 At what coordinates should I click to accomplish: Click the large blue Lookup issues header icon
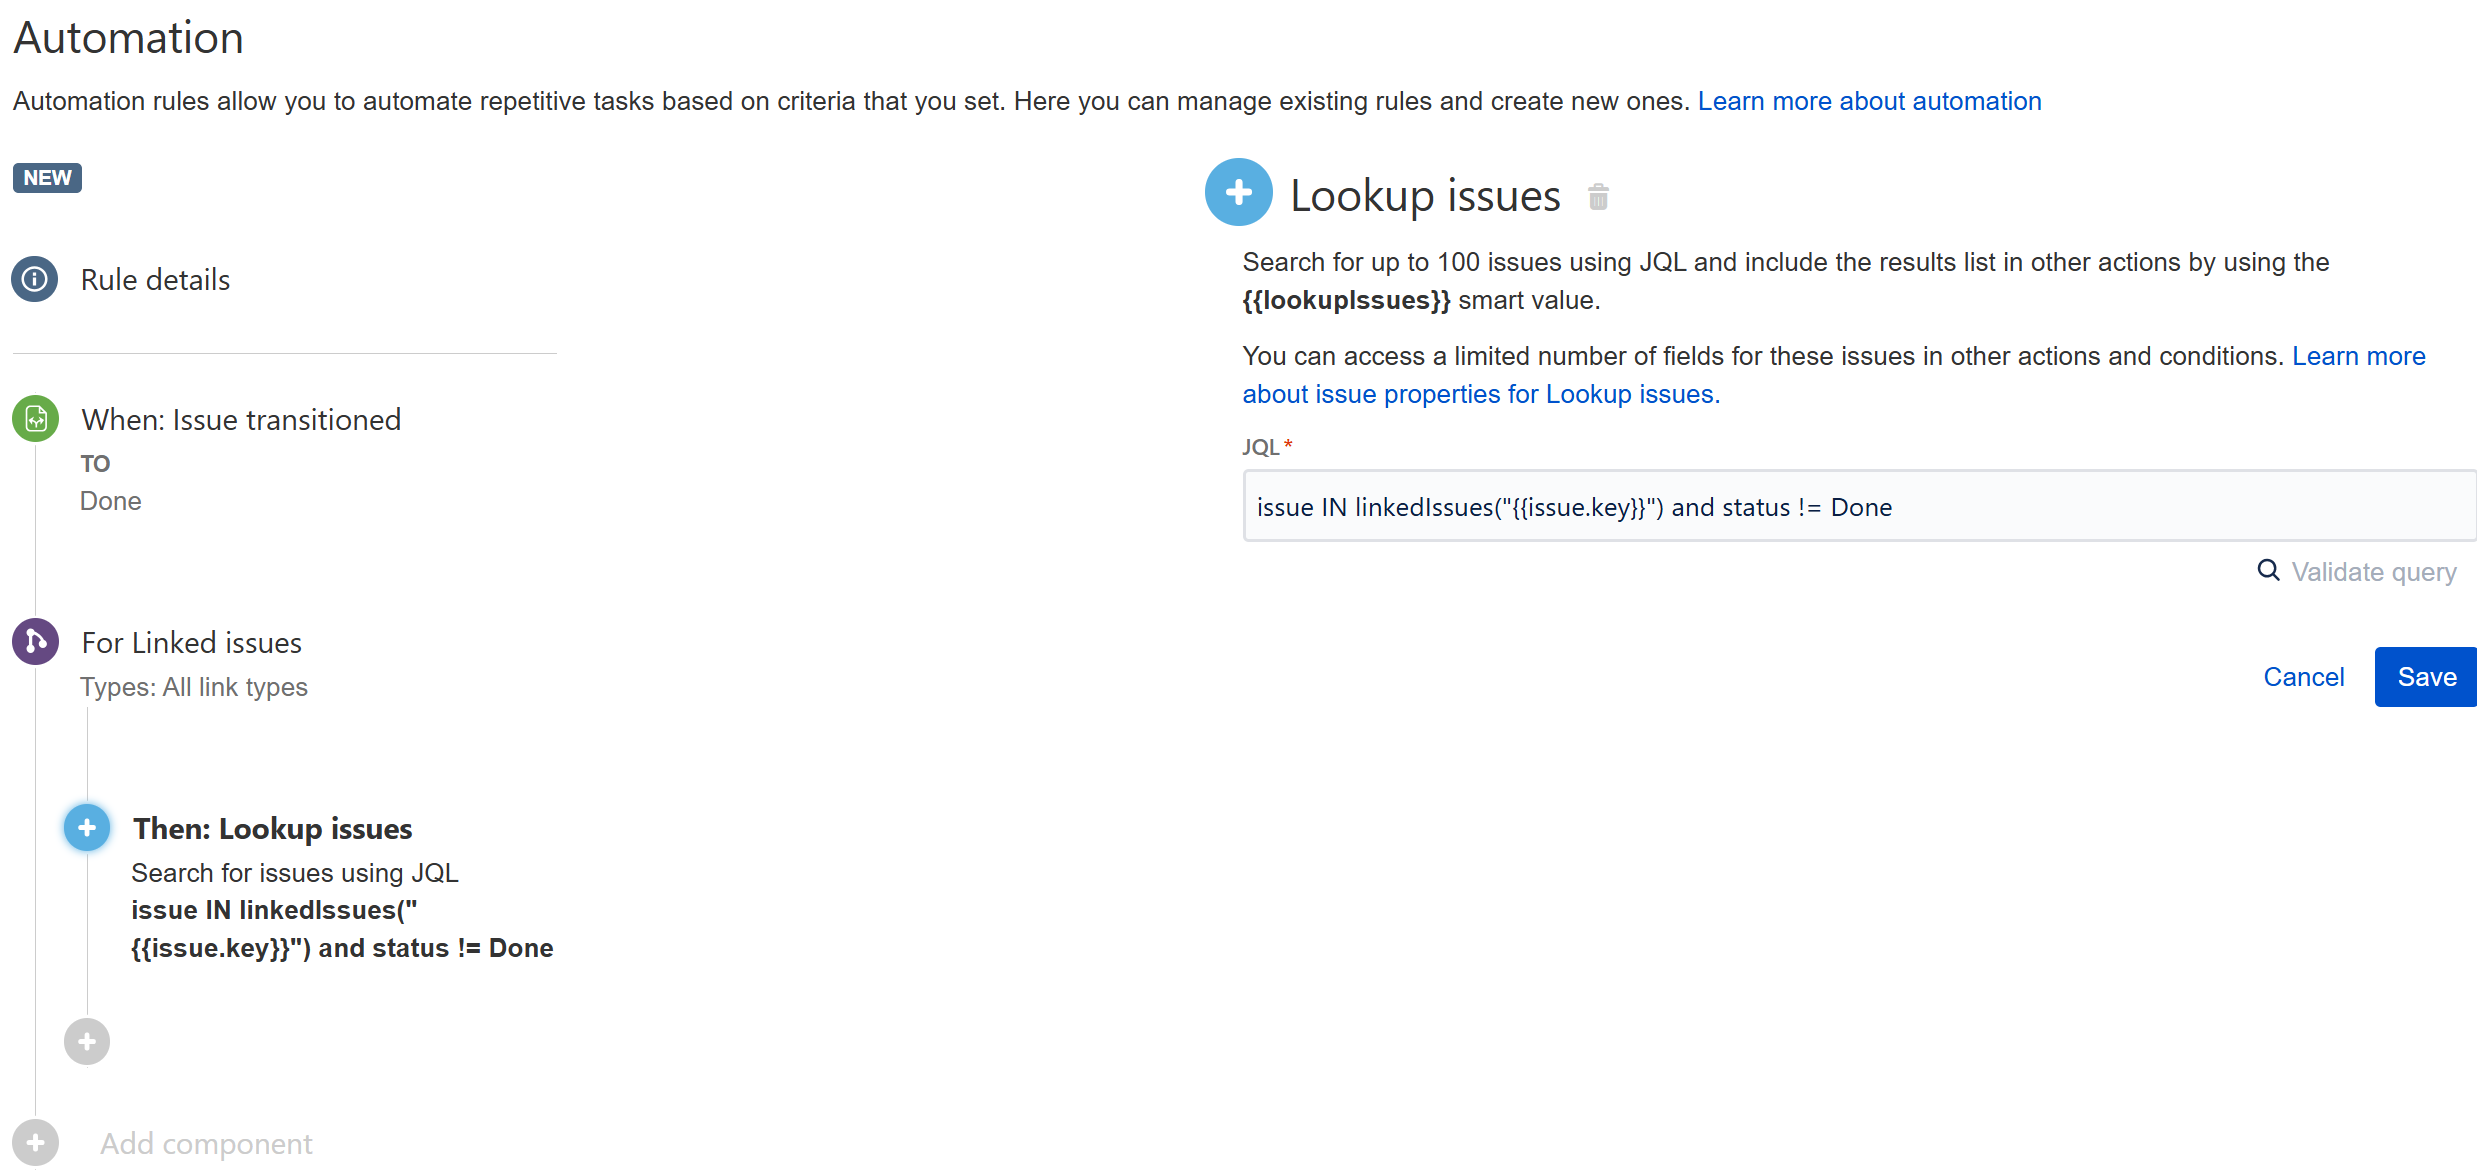click(1238, 193)
